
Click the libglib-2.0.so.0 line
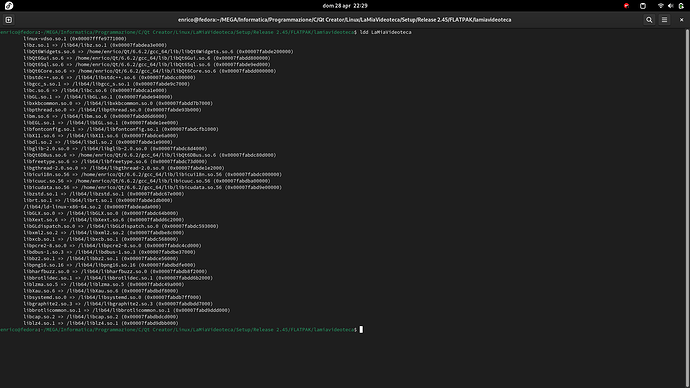click(115, 149)
